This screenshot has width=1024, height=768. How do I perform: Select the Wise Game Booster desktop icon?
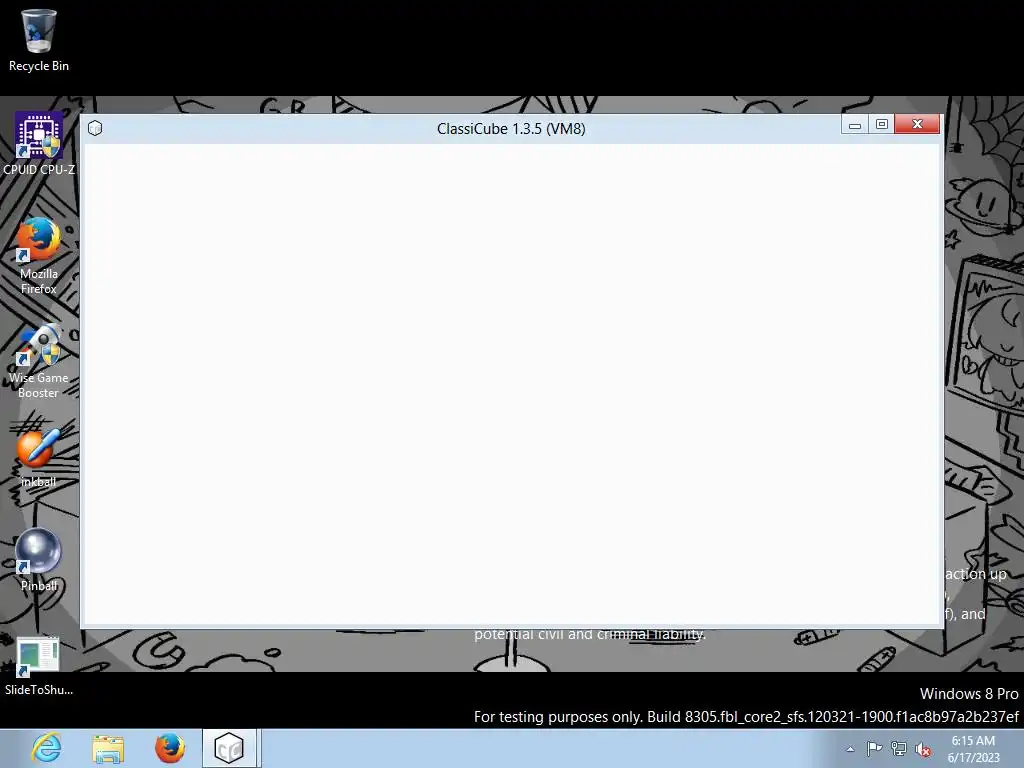(39, 360)
